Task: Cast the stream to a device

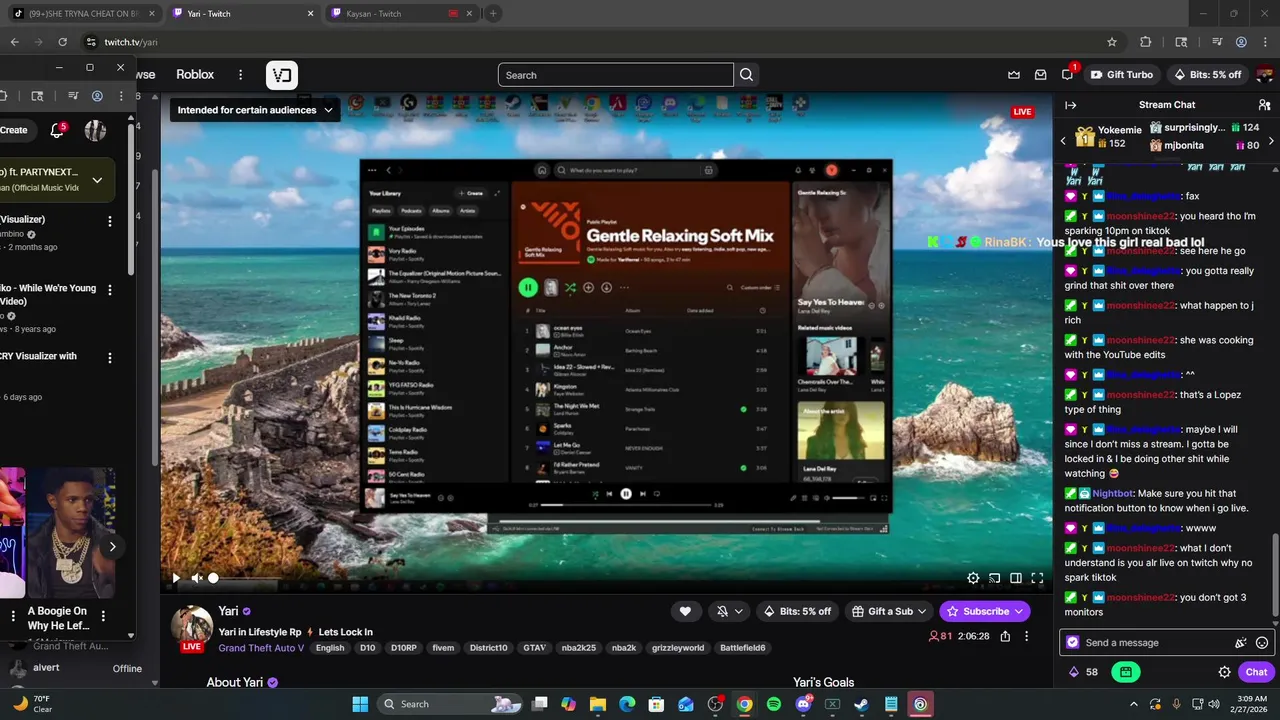Action: [994, 578]
